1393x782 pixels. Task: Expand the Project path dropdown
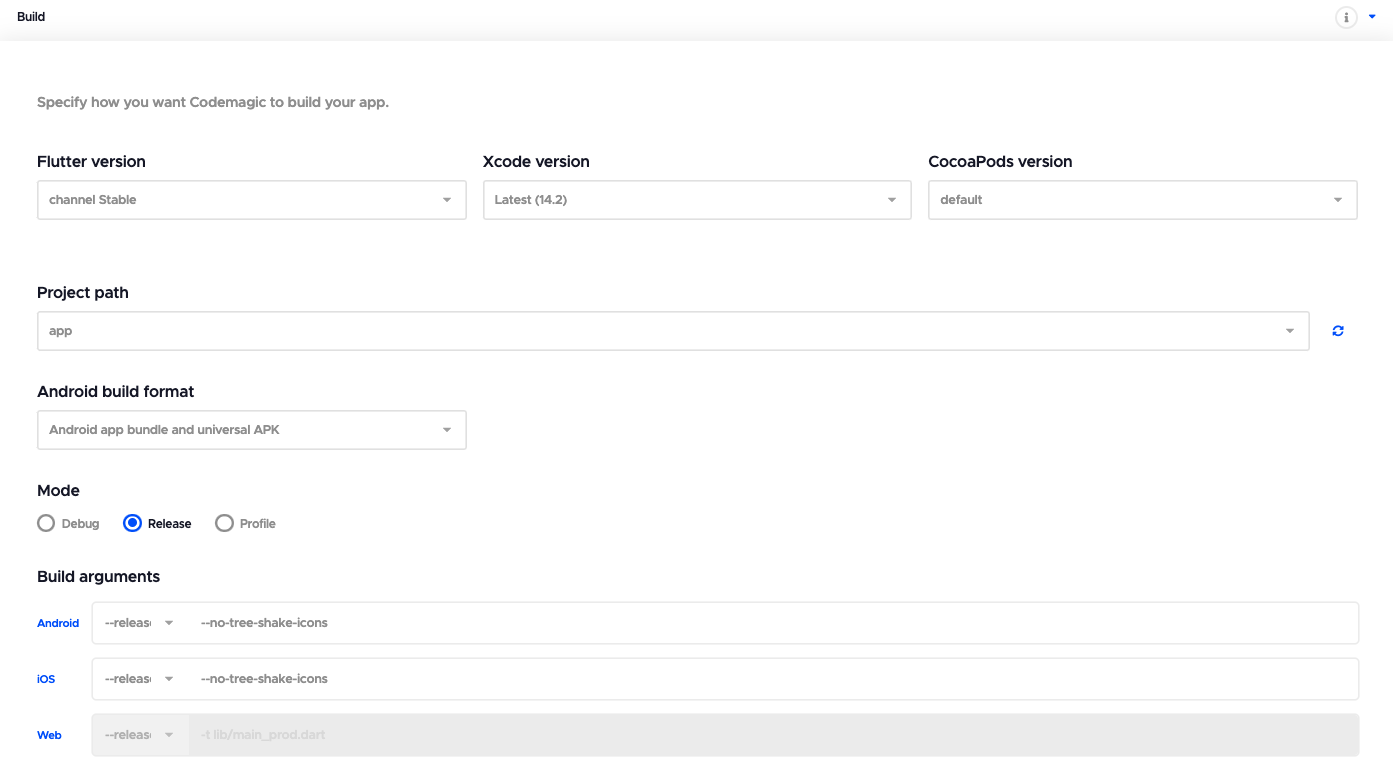click(x=673, y=331)
